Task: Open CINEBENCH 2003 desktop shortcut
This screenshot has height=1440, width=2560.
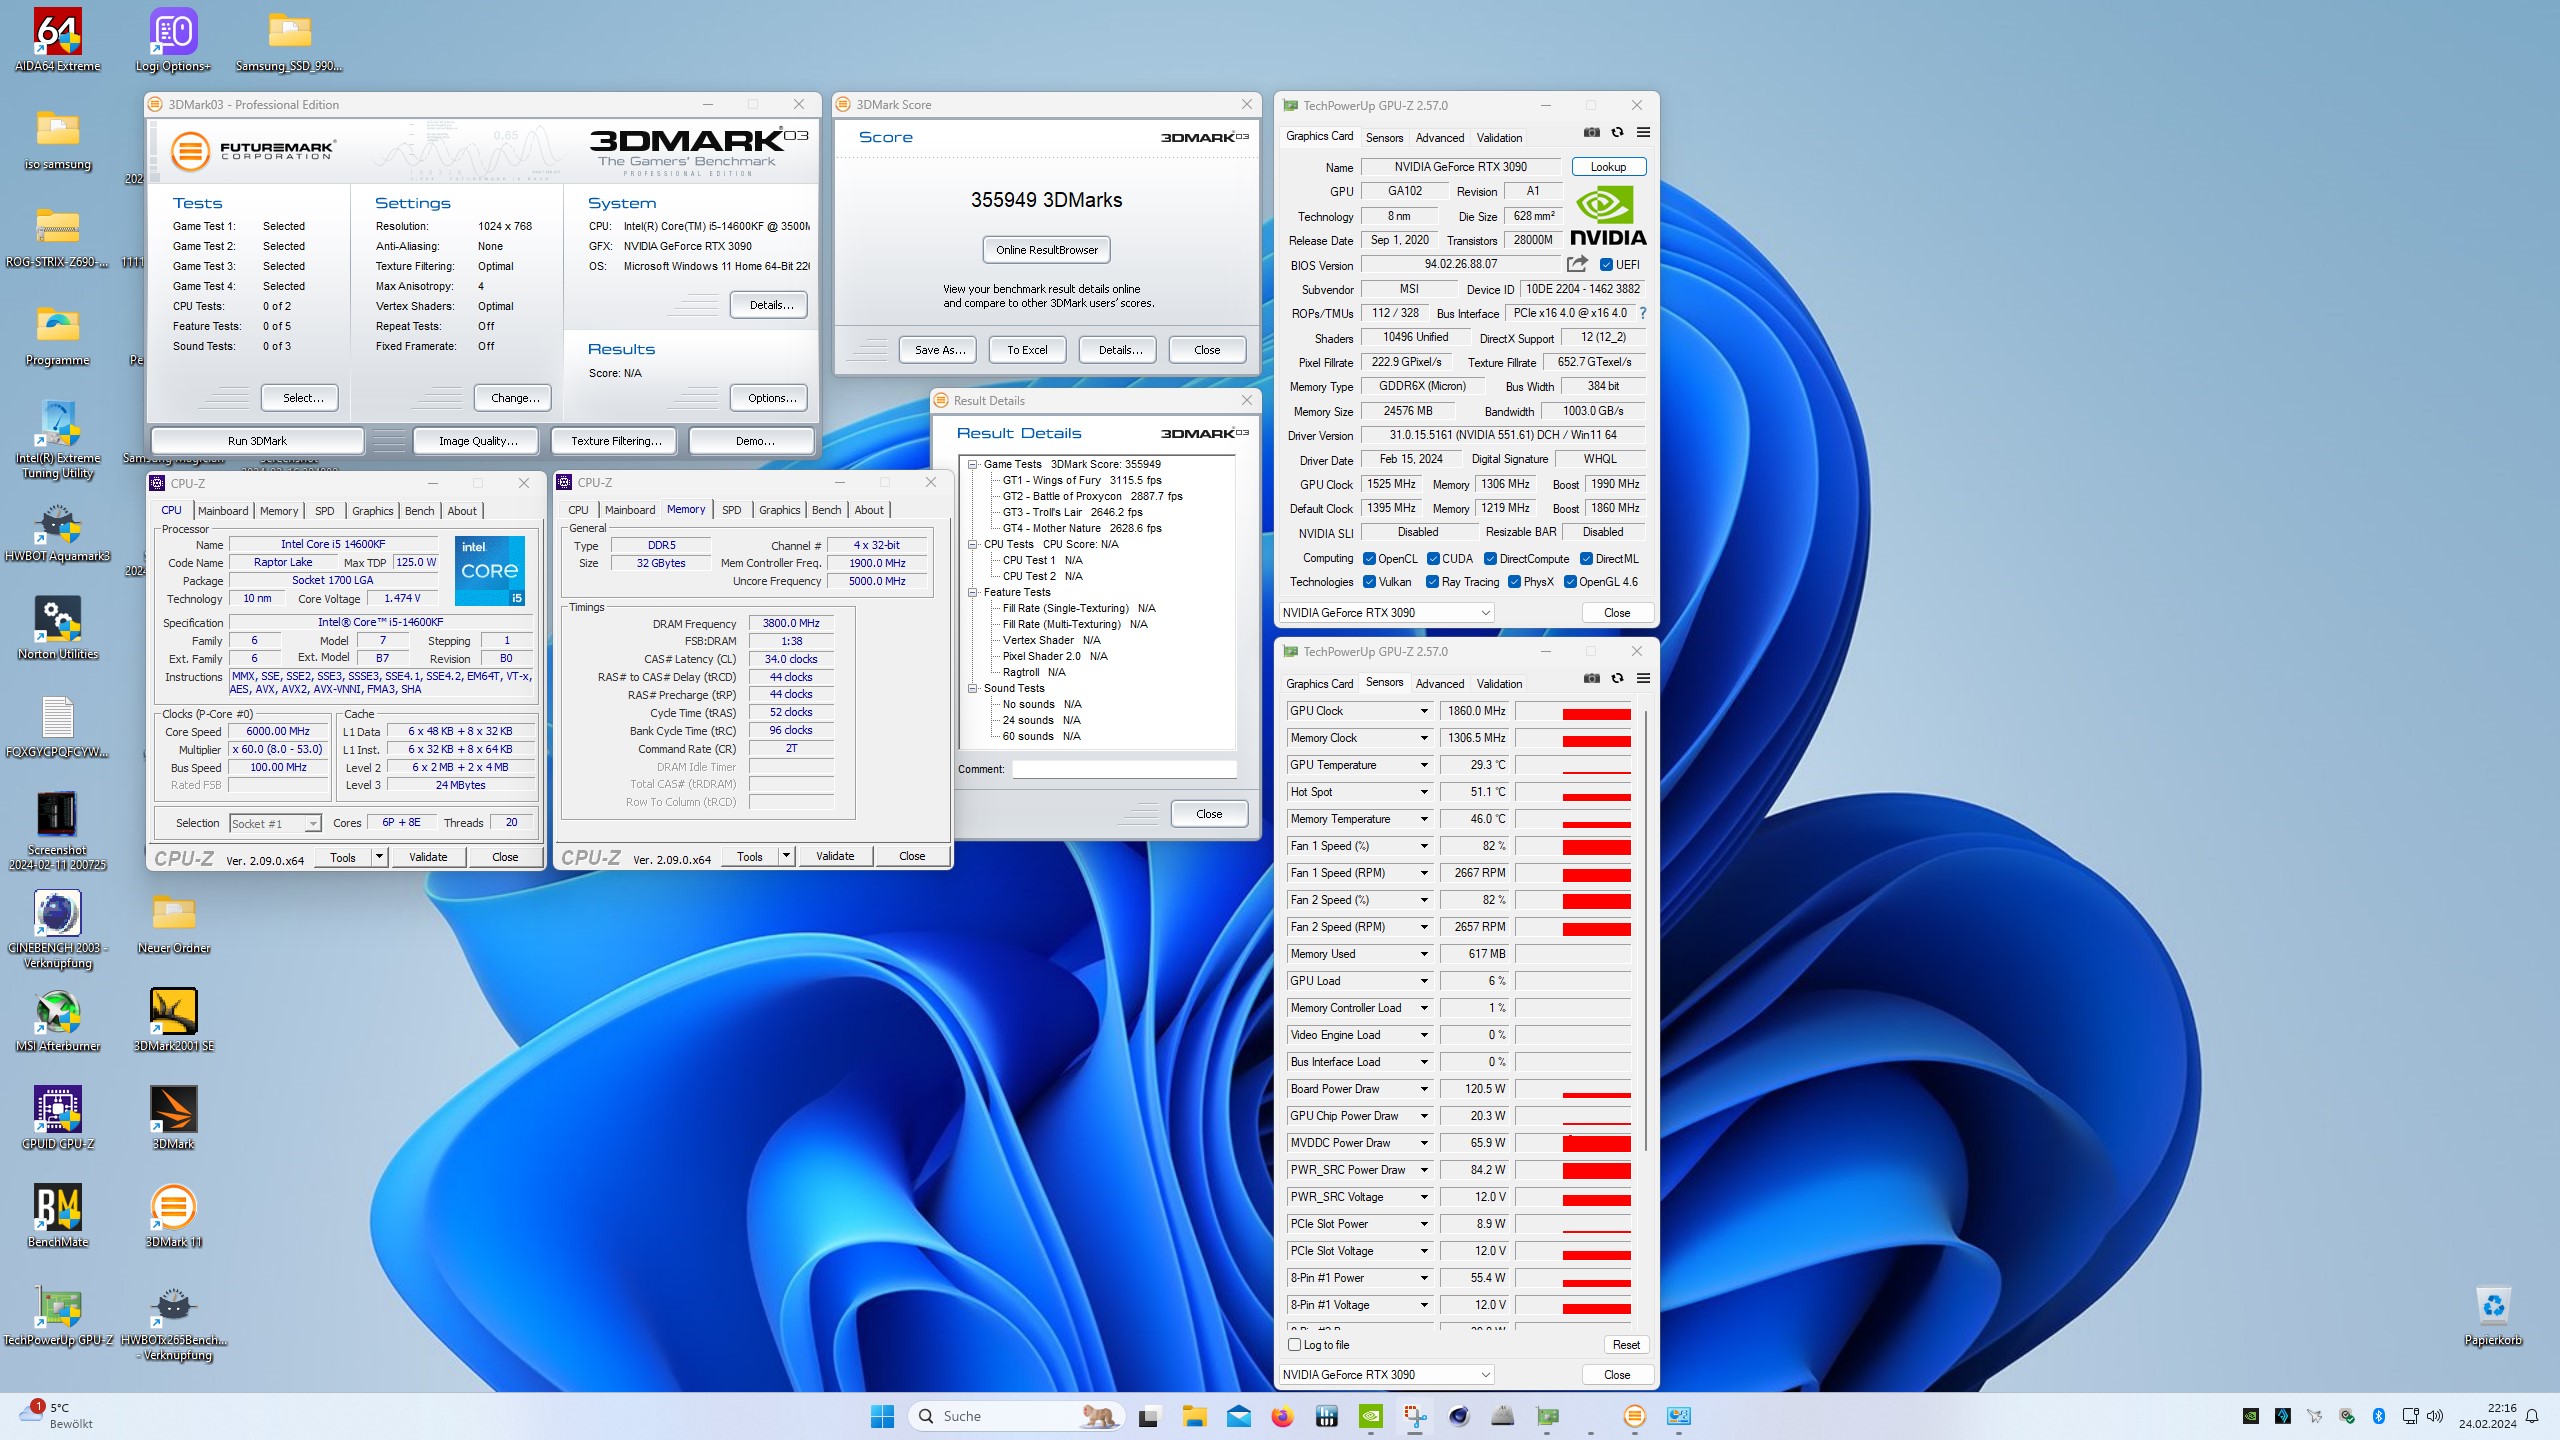Action: point(58,930)
